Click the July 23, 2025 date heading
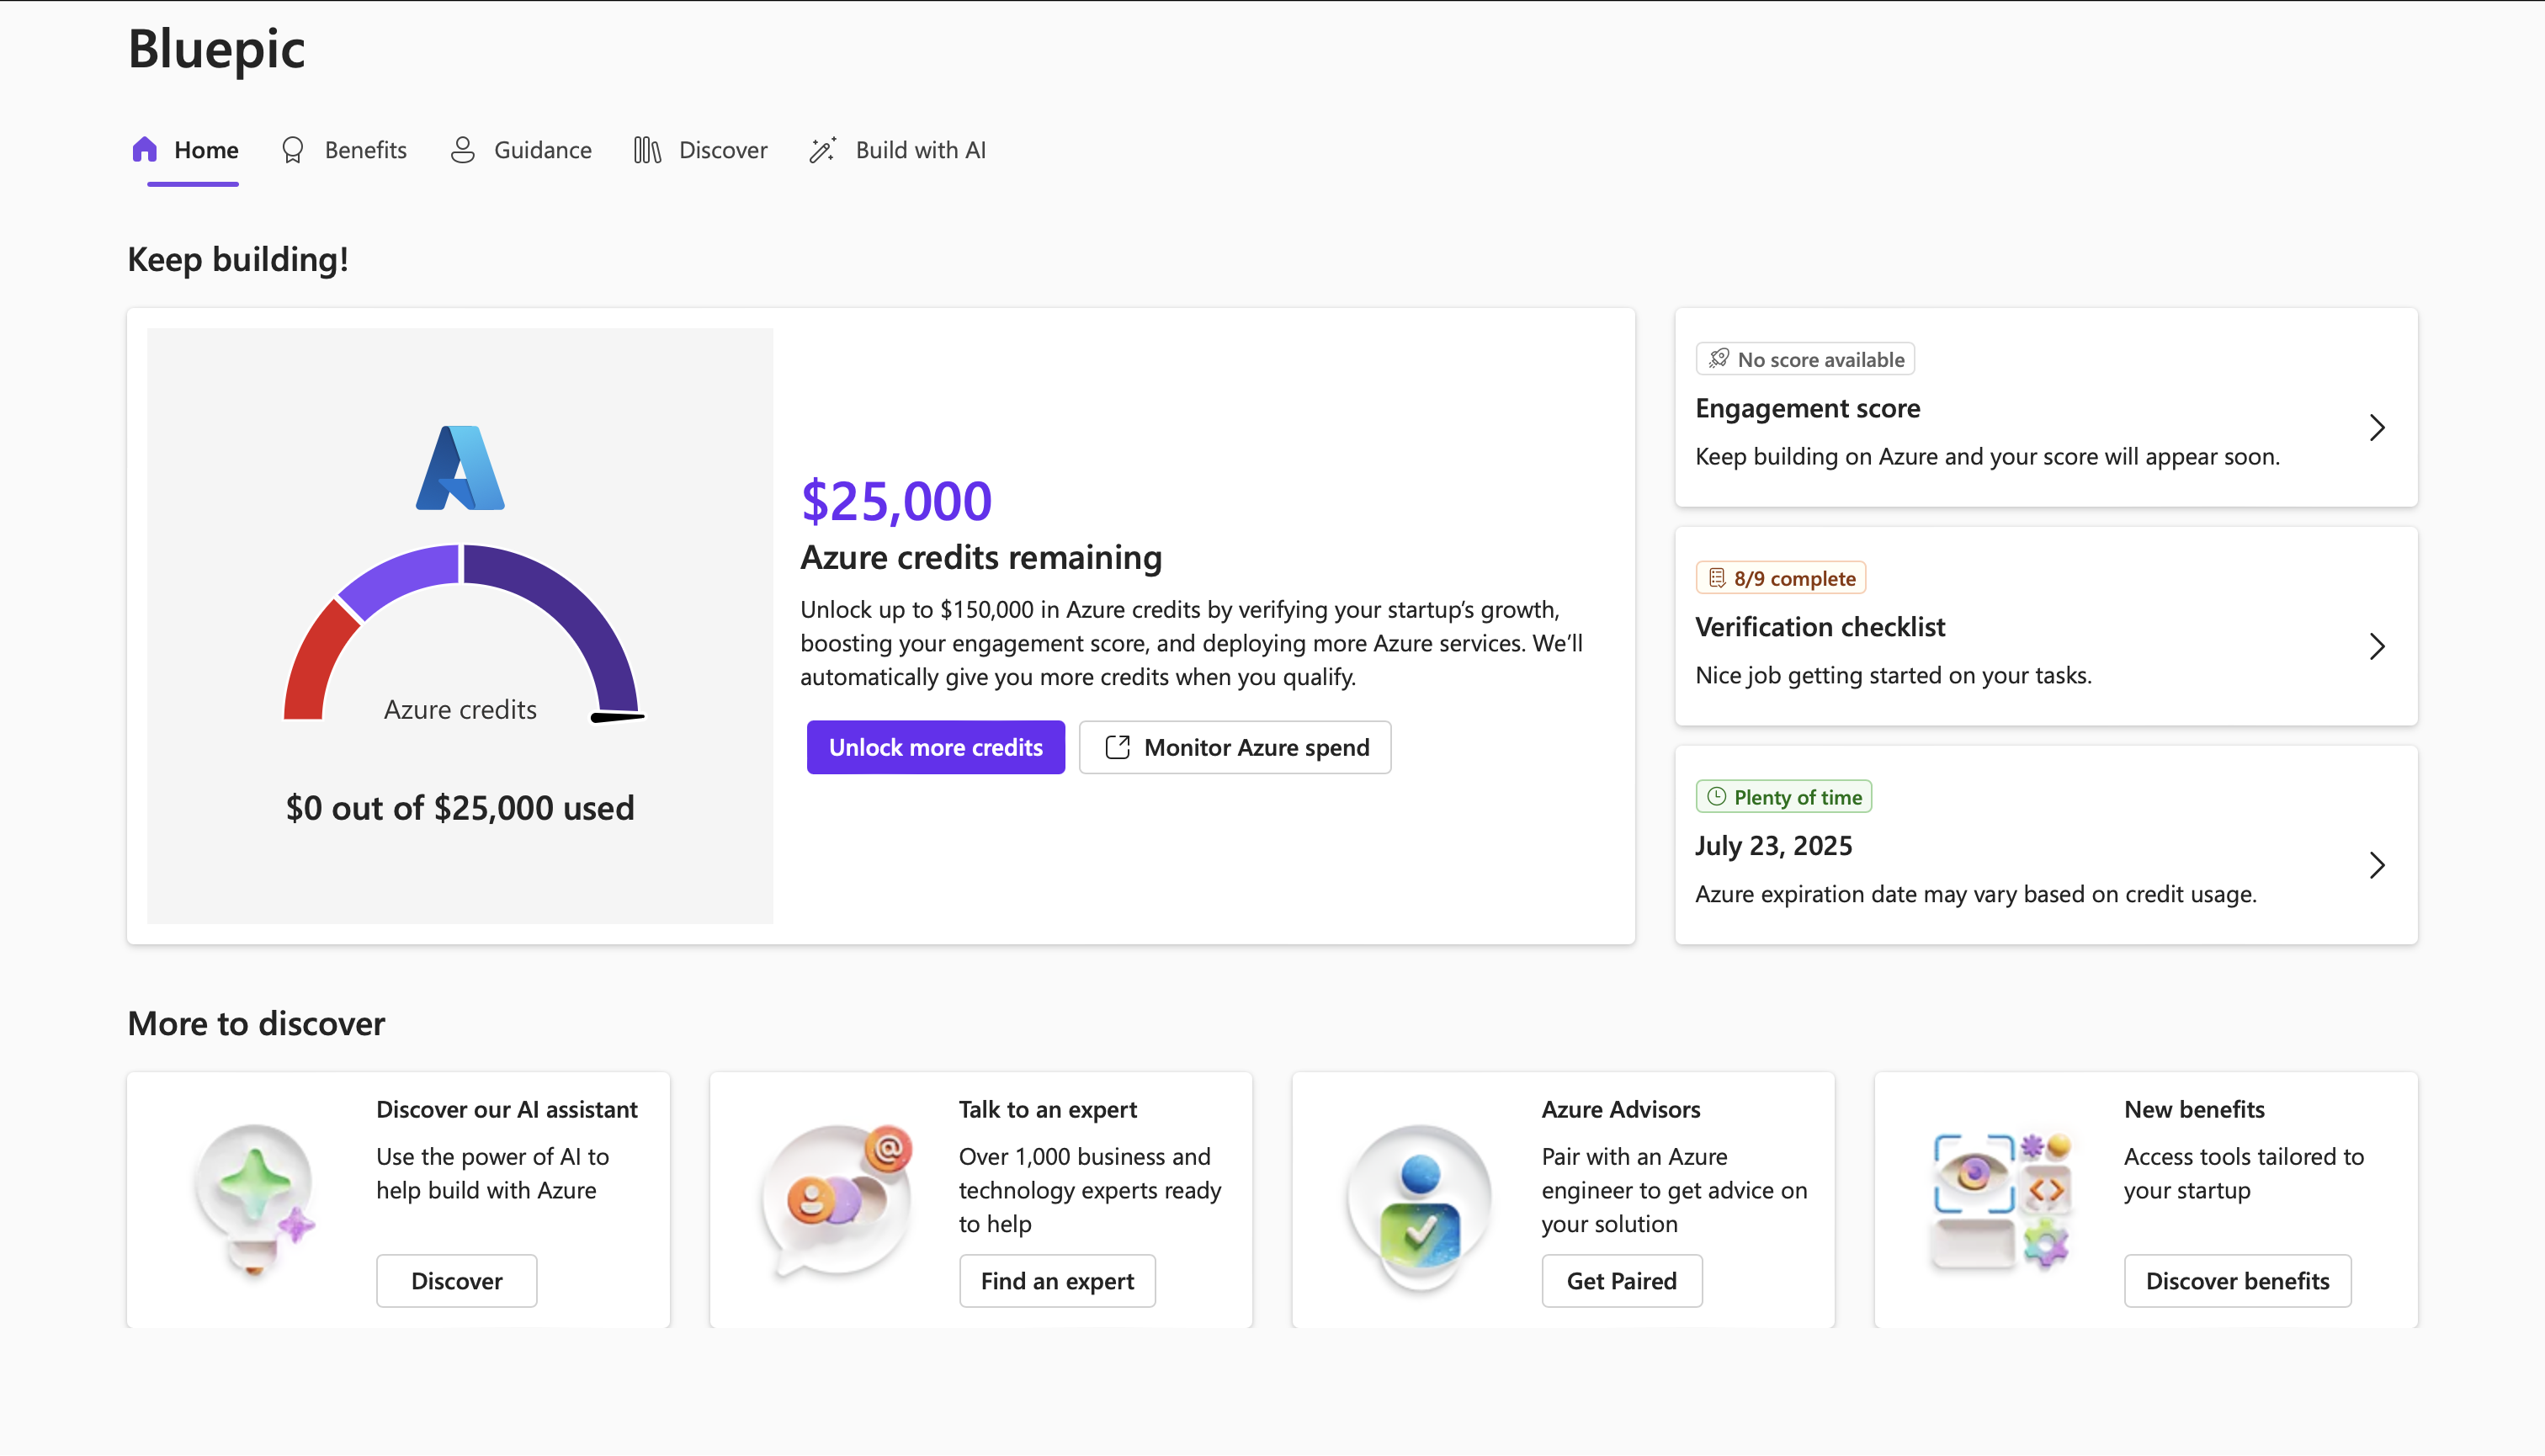Screen dimensions: 2545x1456 (1774, 846)
